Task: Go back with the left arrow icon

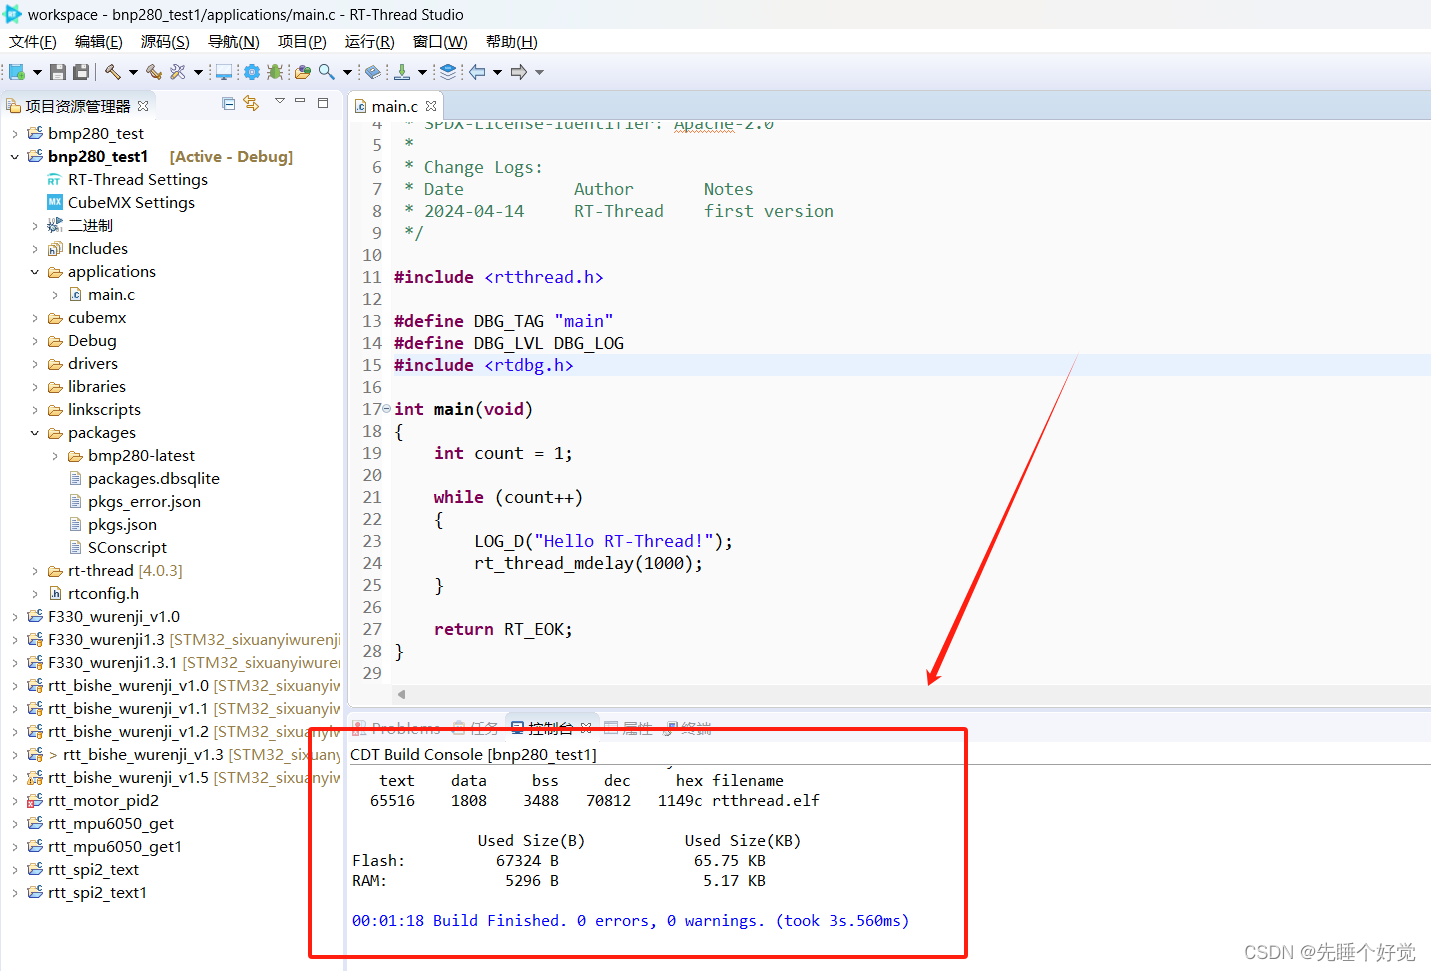Action: coord(477,72)
